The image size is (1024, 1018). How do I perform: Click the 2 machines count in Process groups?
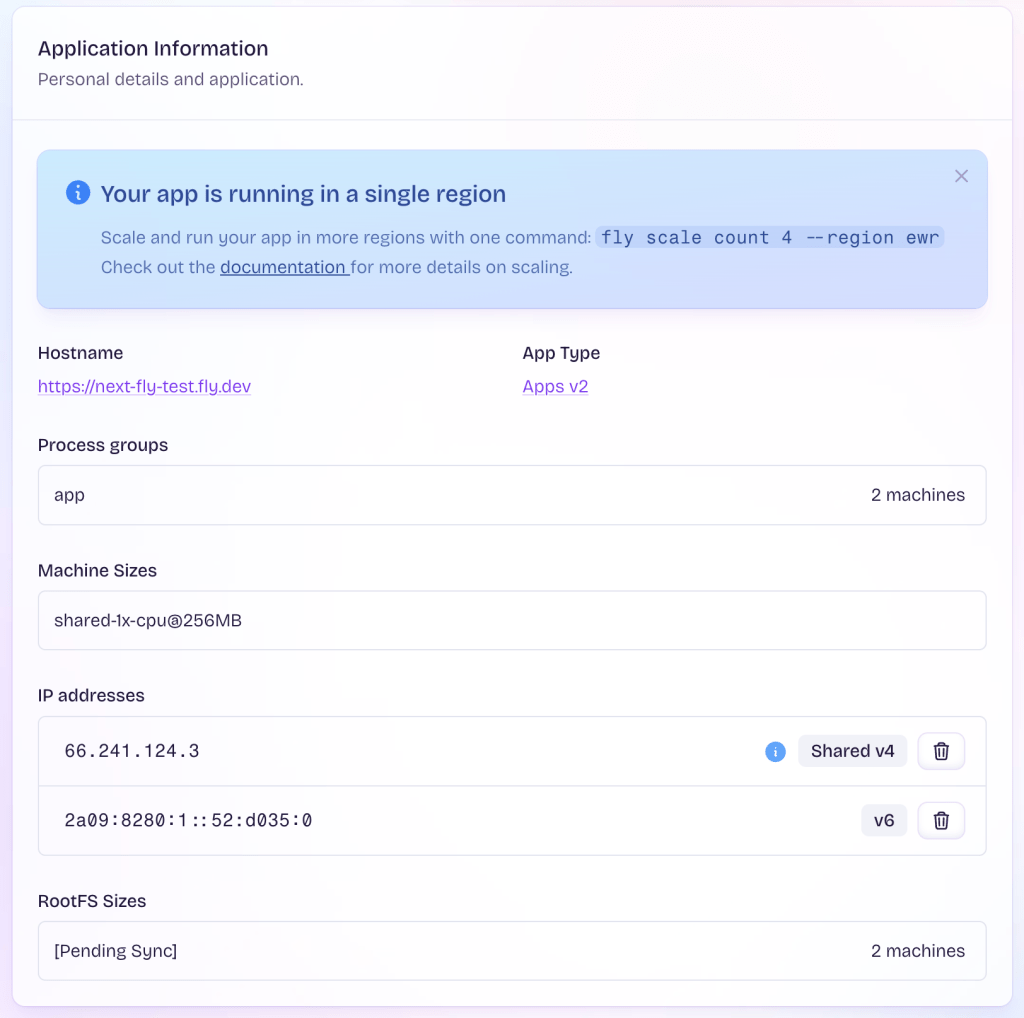tap(917, 495)
